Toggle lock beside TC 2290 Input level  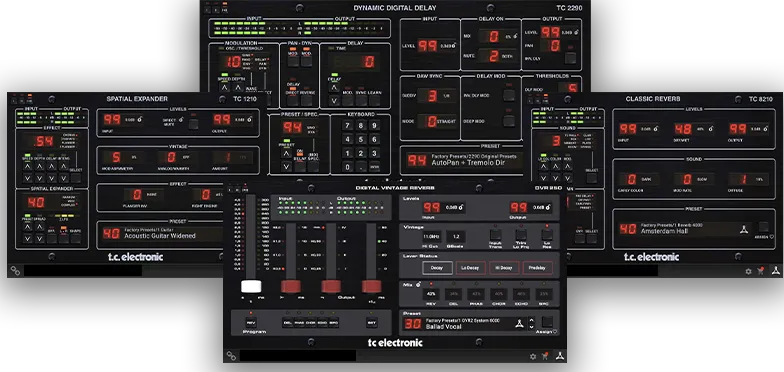[x=454, y=46]
